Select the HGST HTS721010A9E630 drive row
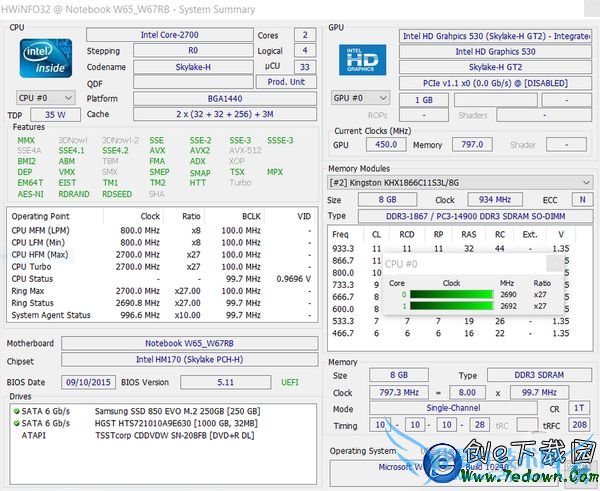The image size is (600, 491). (163, 423)
